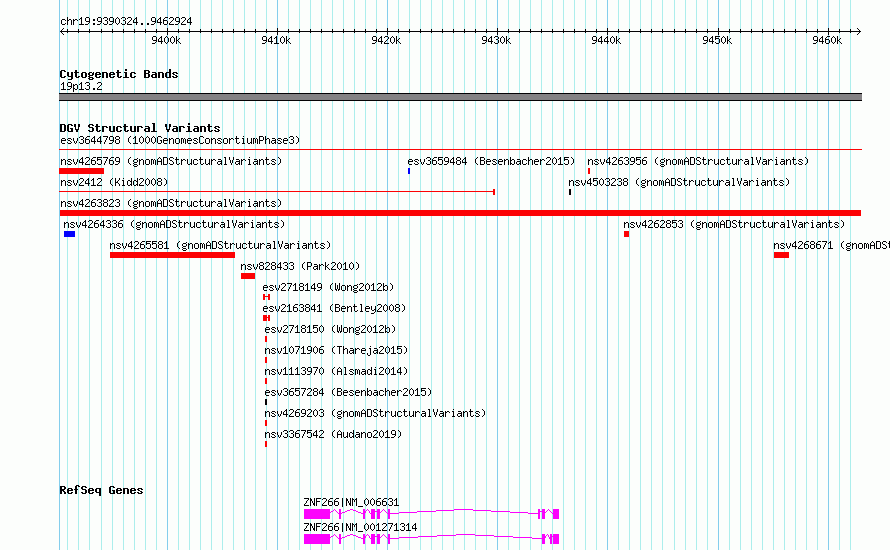Click the gray 19p13.2 cytogenetic band bar
Screen dimensions: 890x550
point(460,97)
